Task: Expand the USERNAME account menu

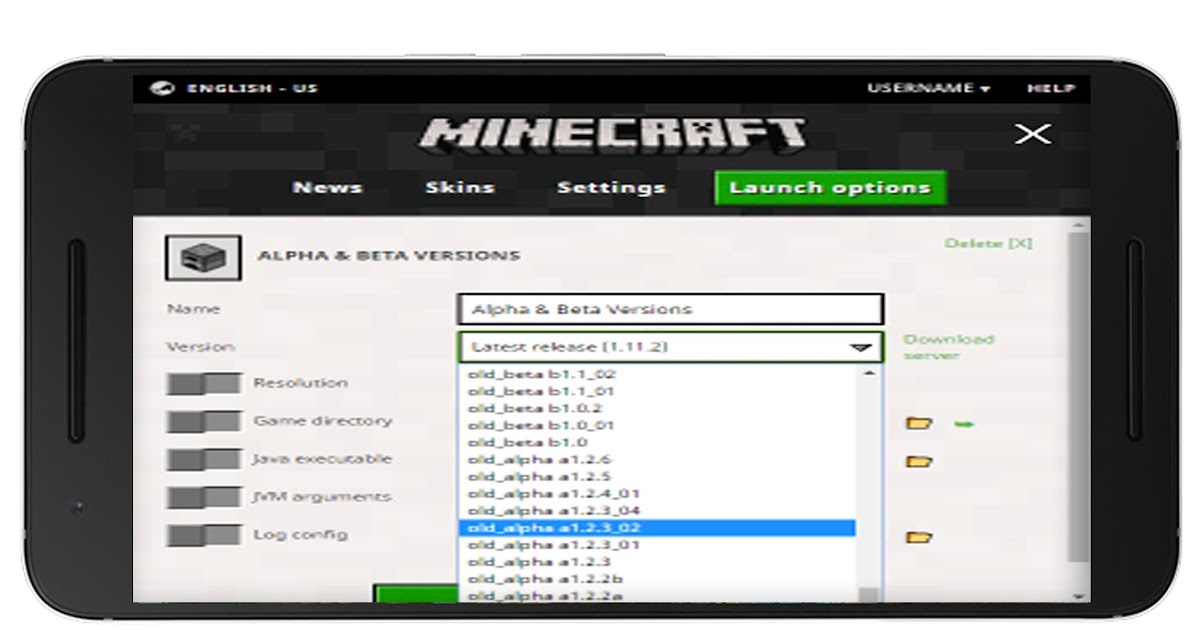Action: 929,88
